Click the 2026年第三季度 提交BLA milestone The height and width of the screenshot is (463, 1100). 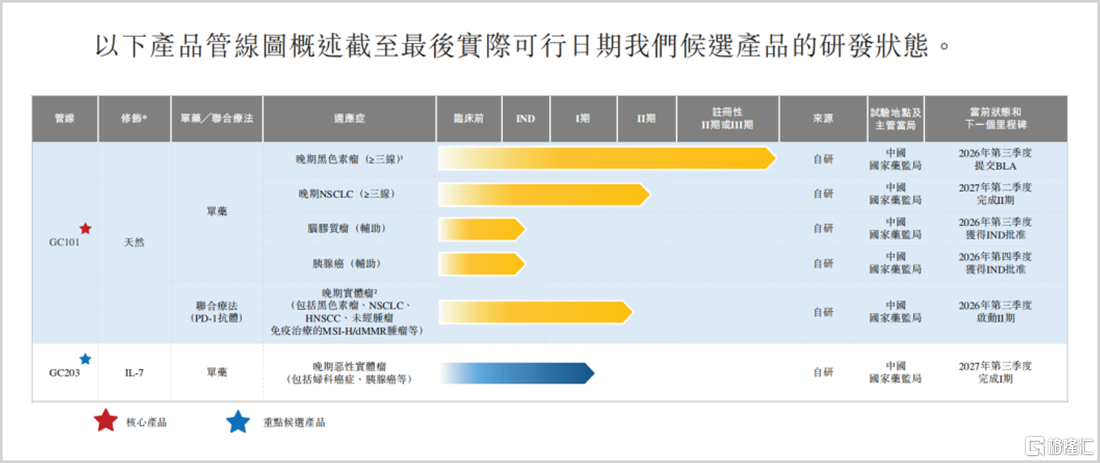[995, 159]
